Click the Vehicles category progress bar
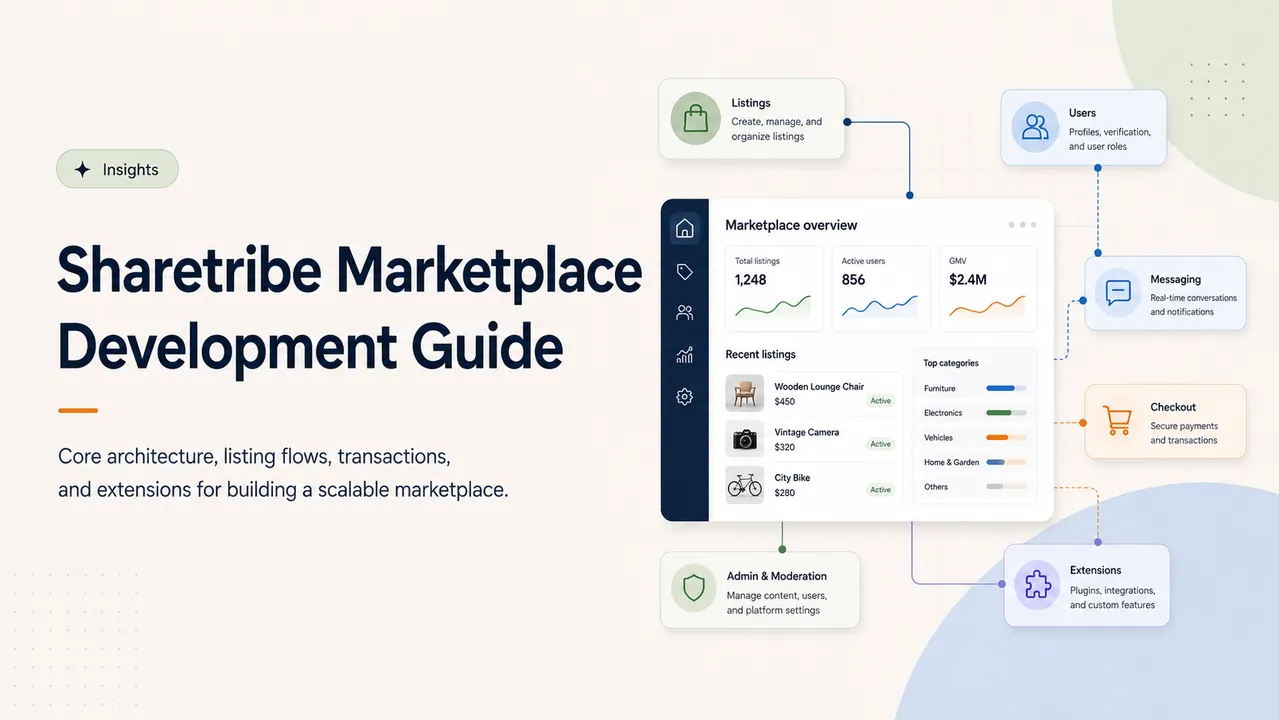Image resolution: width=1279 pixels, height=720 pixels. [1006, 437]
